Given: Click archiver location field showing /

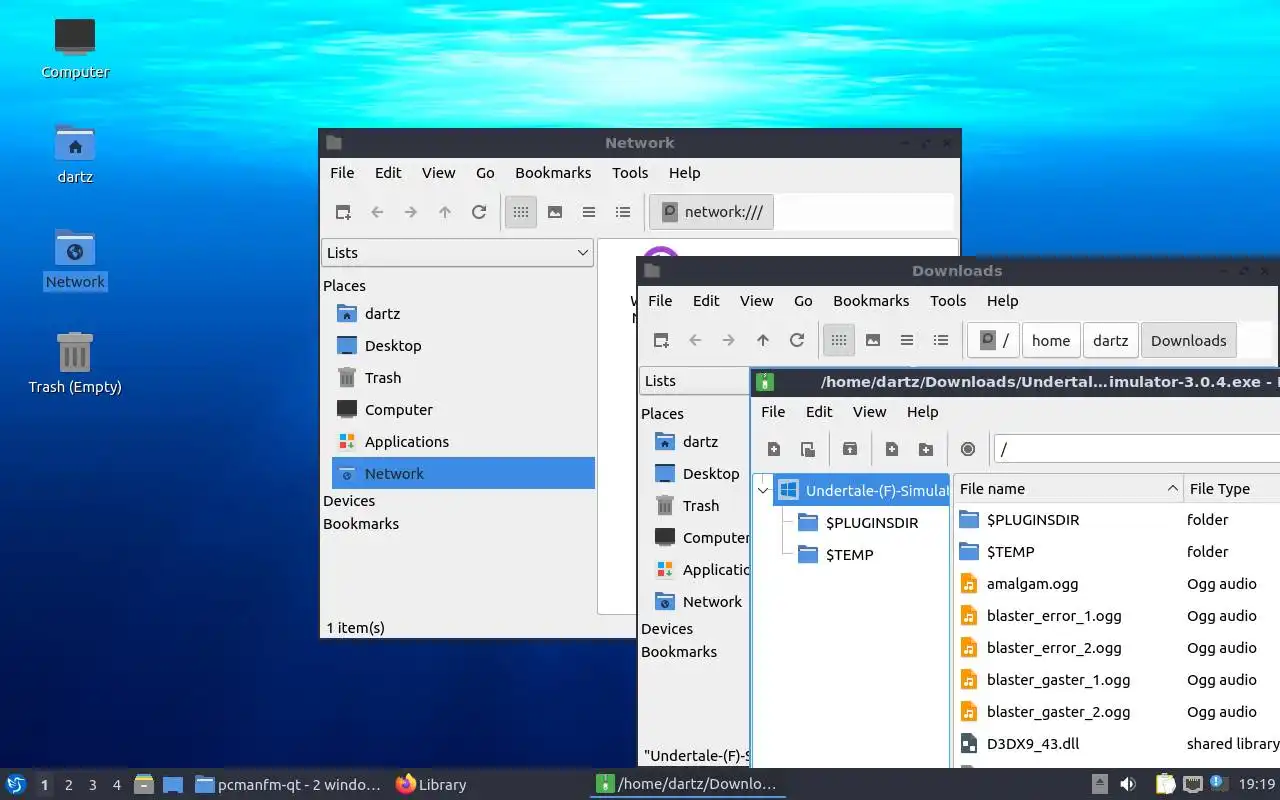Looking at the screenshot, I should click(1136, 450).
